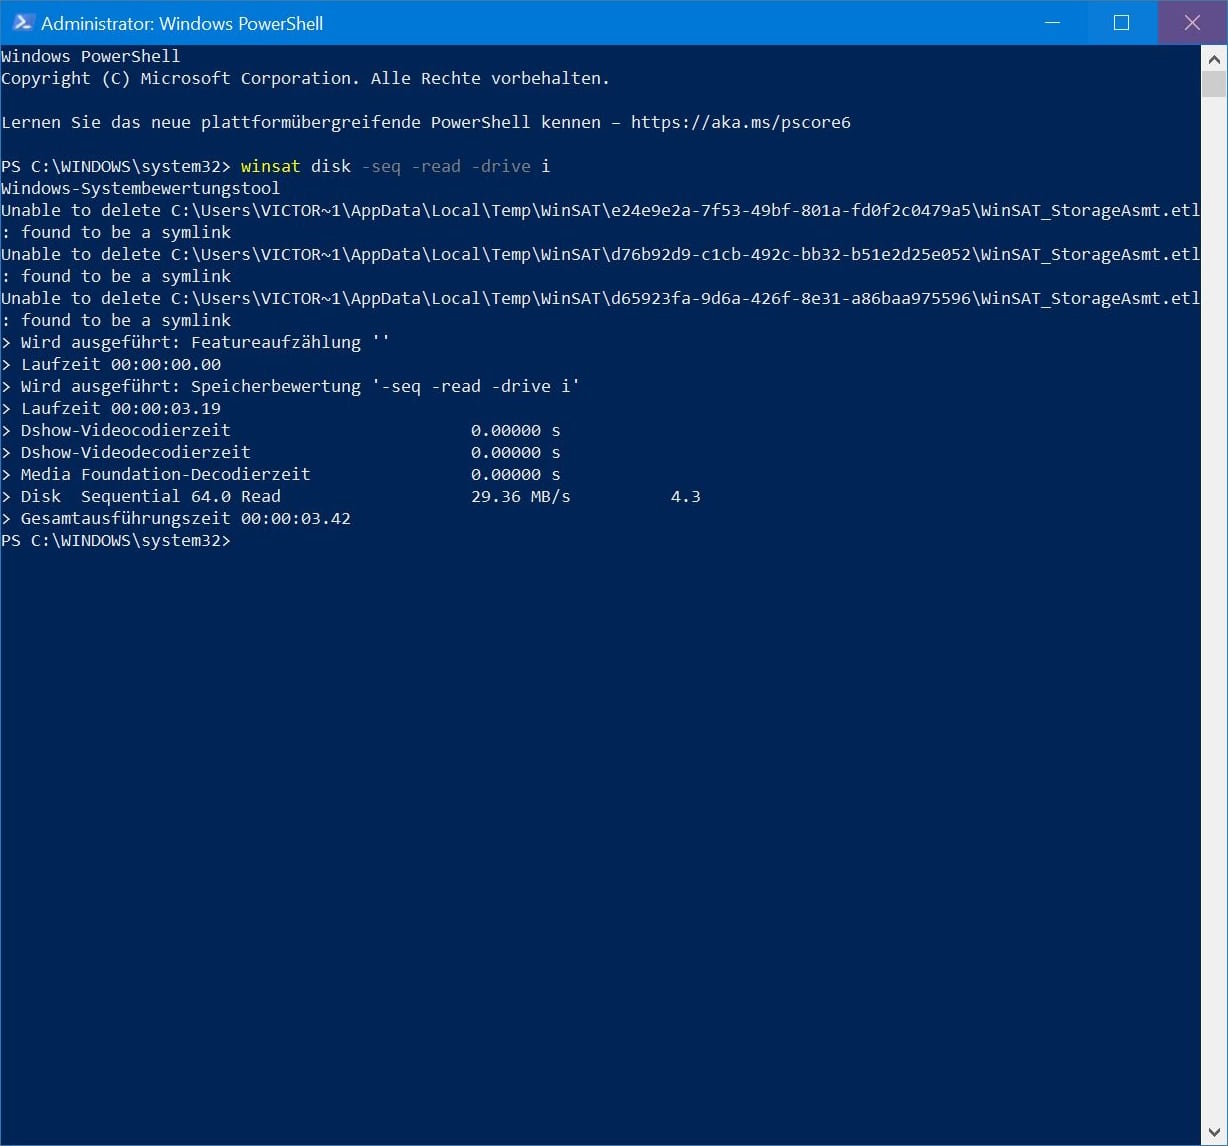The height and width of the screenshot is (1146, 1228).
Task: Minimize the PowerShell window
Action: click(x=1052, y=22)
